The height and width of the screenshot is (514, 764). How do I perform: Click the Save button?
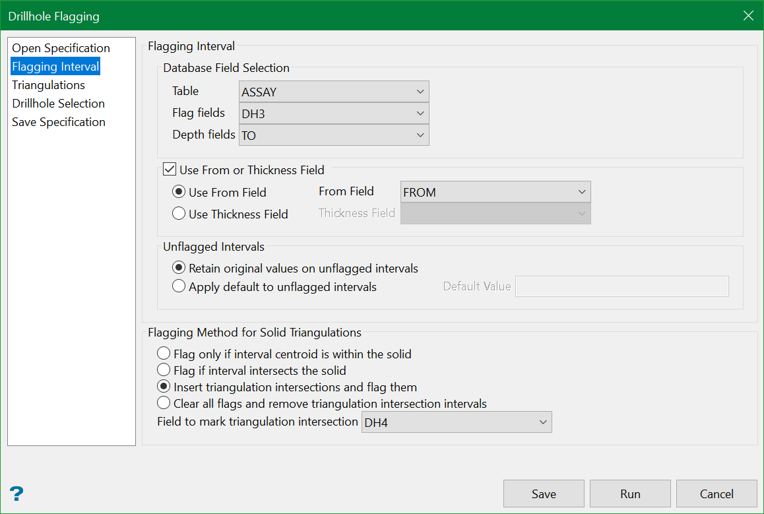[x=544, y=494]
